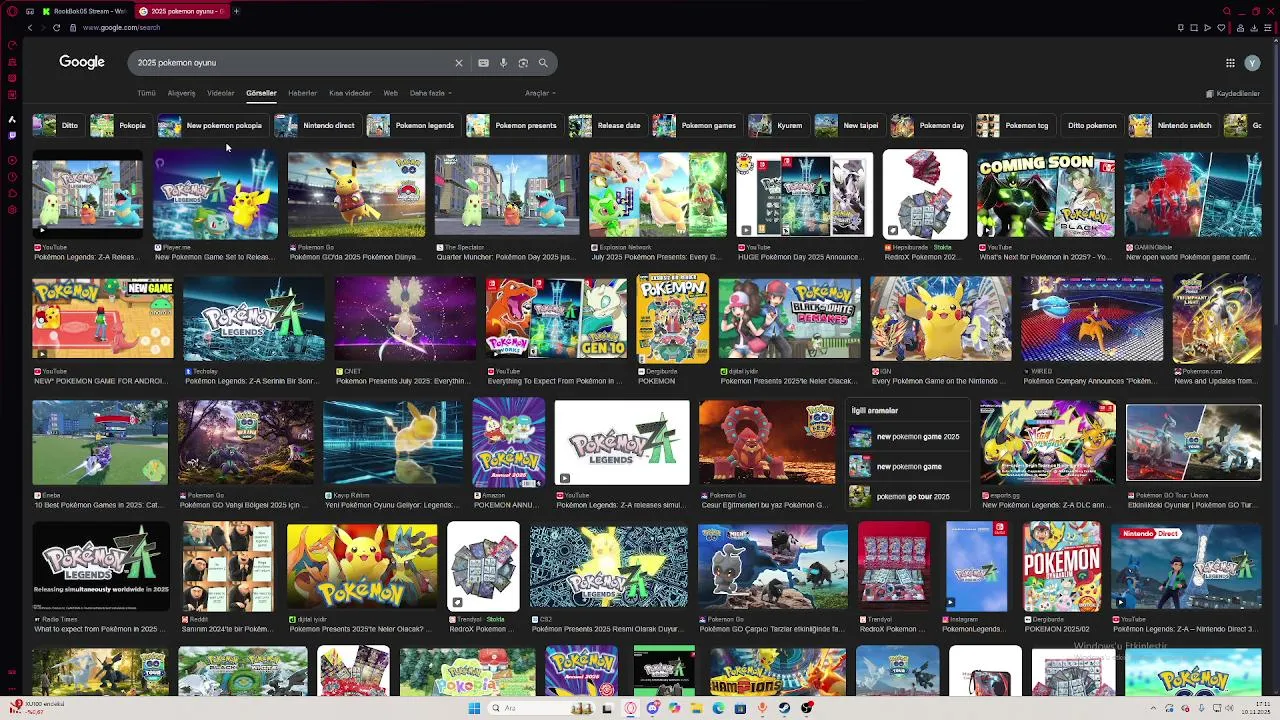Filter images by the Pokemon presents chip
The image size is (1280, 720).
coord(512,125)
